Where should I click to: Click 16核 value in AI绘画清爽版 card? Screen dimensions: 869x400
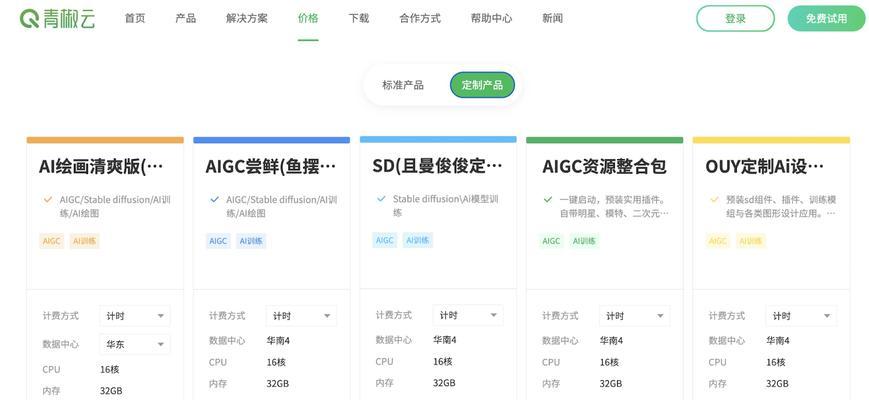click(x=110, y=370)
